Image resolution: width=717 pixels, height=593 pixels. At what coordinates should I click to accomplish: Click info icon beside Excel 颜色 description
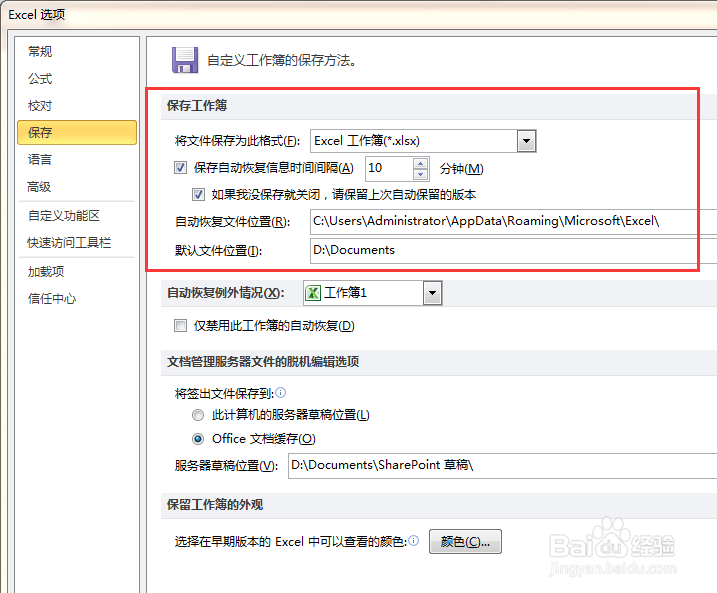(x=414, y=540)
